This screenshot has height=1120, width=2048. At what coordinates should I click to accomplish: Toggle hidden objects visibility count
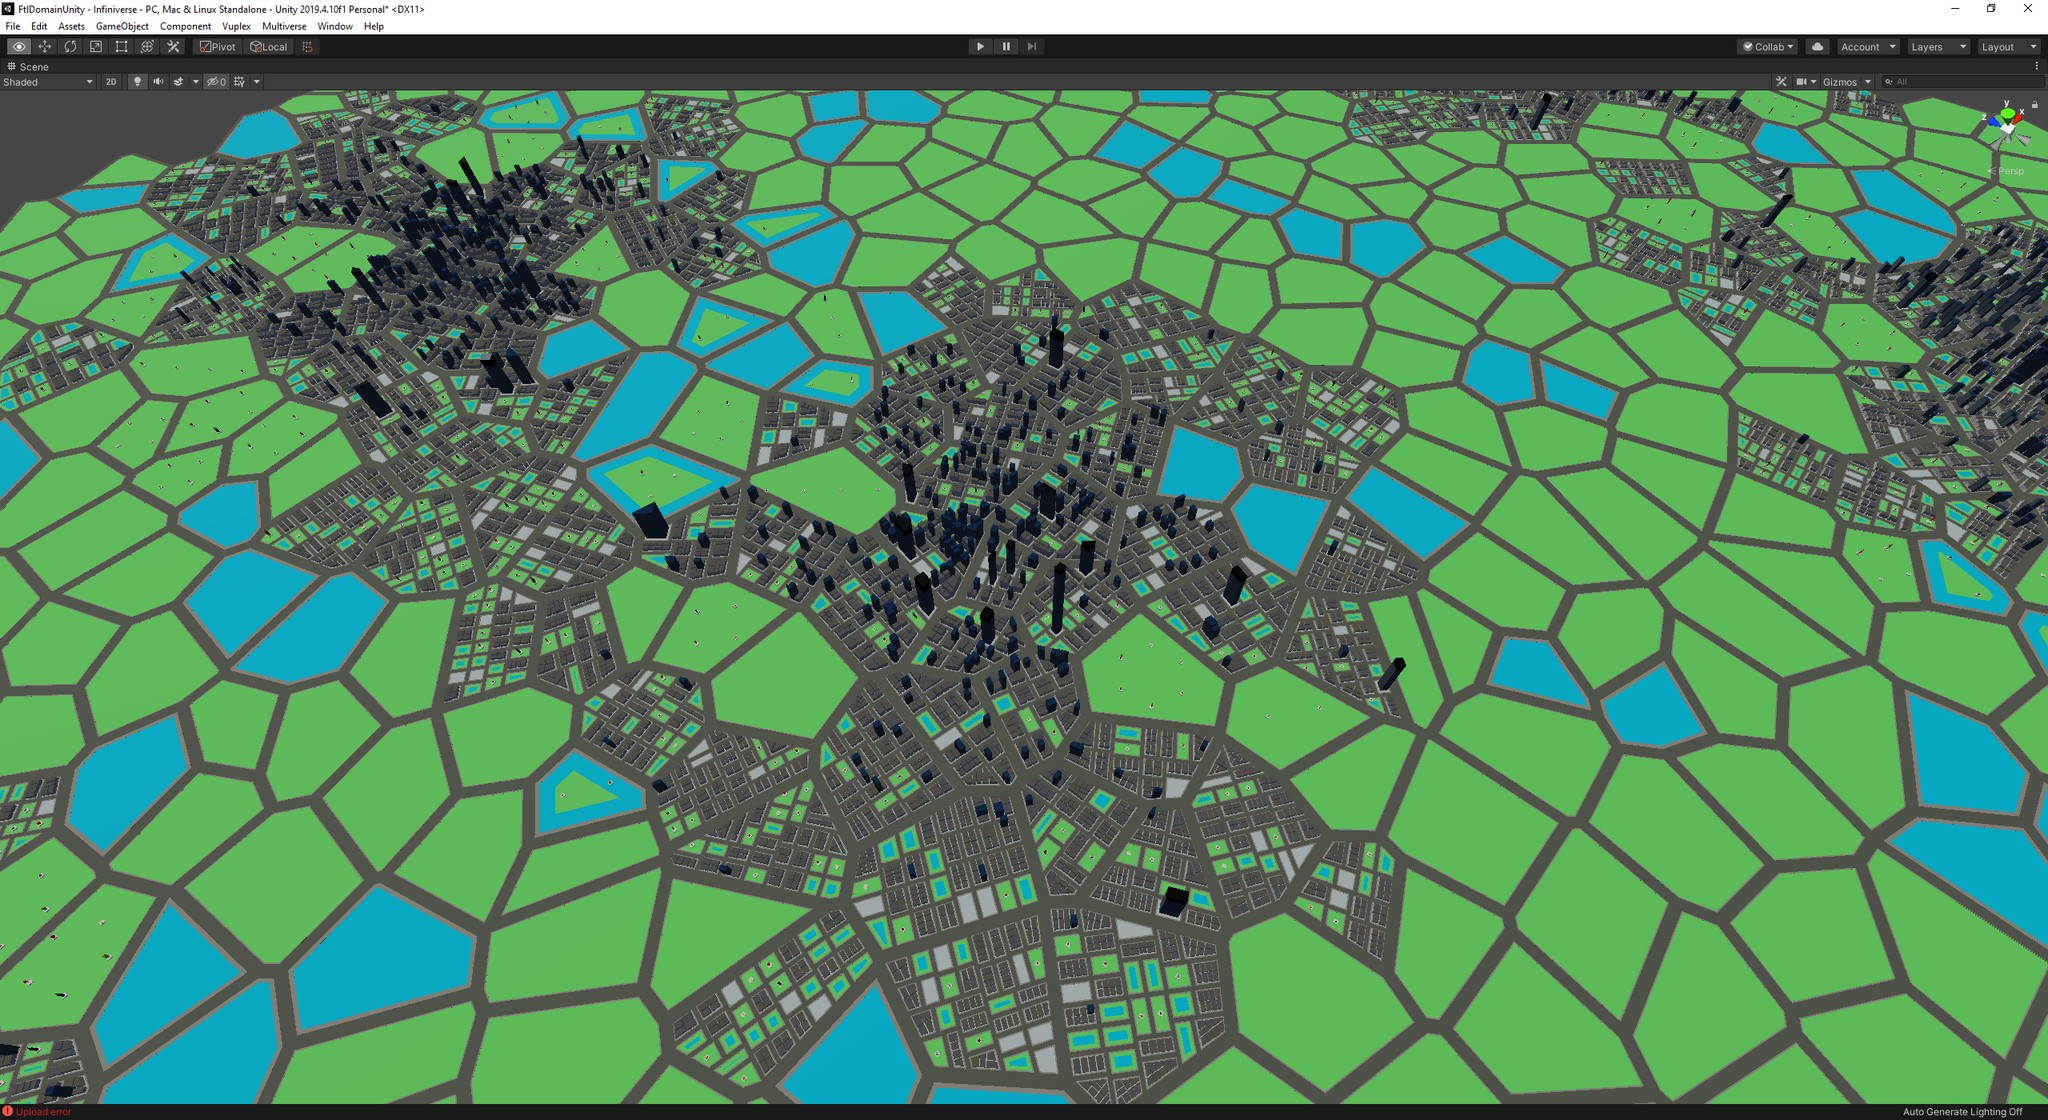[216, 82]
